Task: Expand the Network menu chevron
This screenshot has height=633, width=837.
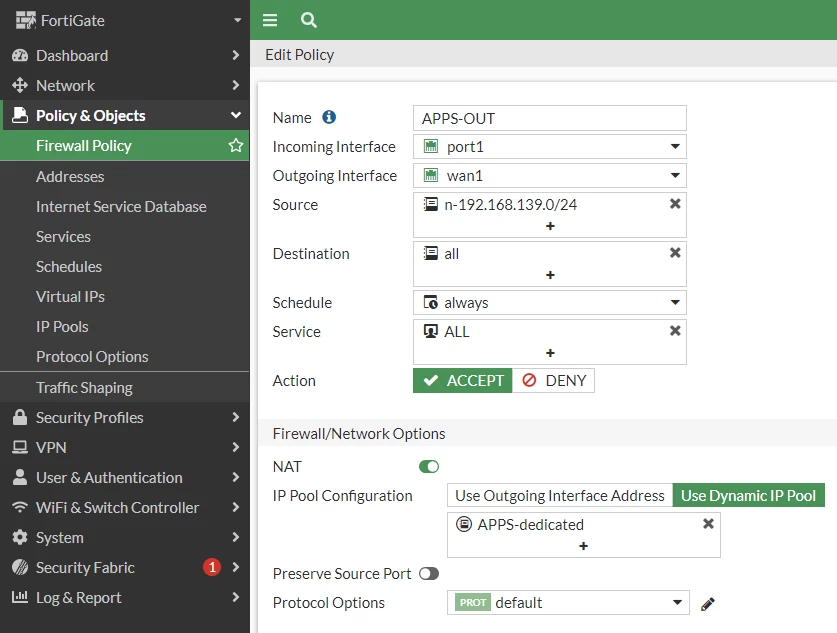Action: pos(236,85)
